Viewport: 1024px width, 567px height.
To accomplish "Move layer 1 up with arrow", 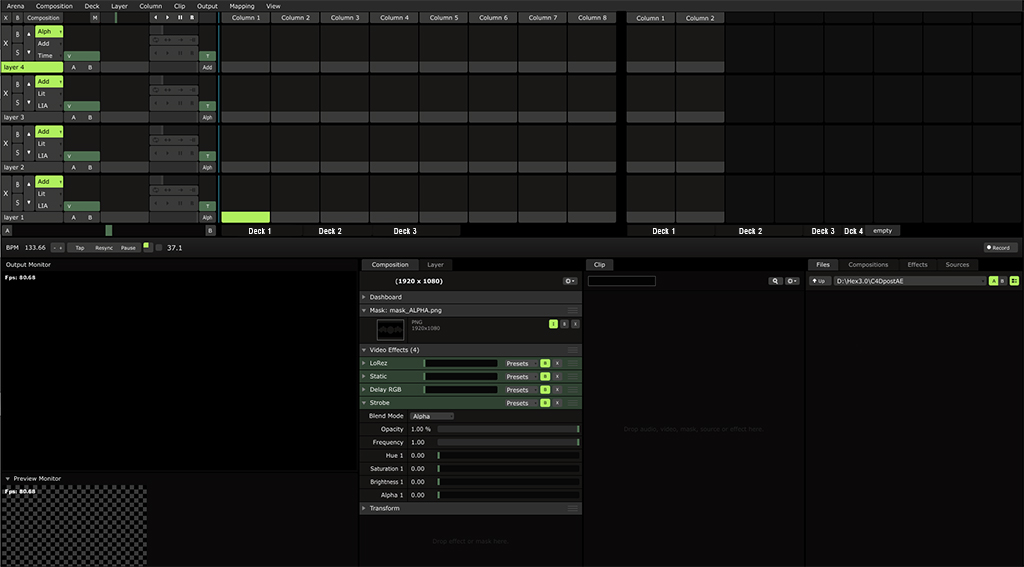I will (x=29, y=185).
